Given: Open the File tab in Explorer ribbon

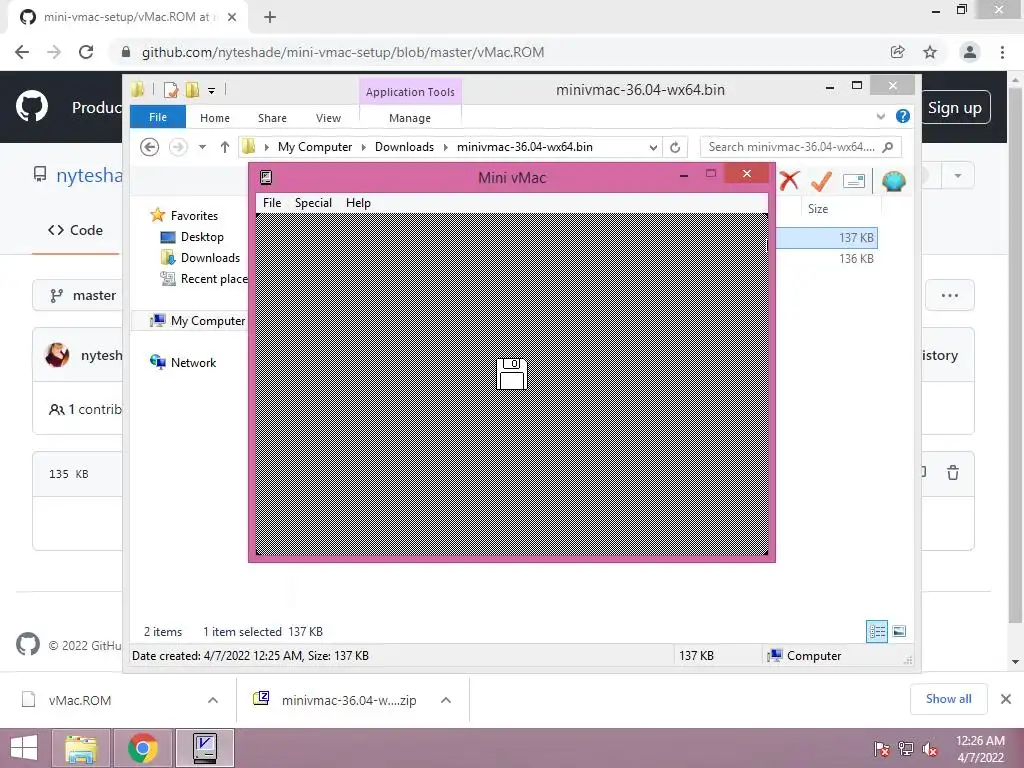Looking at the screenshot, I should coord(158,118).
